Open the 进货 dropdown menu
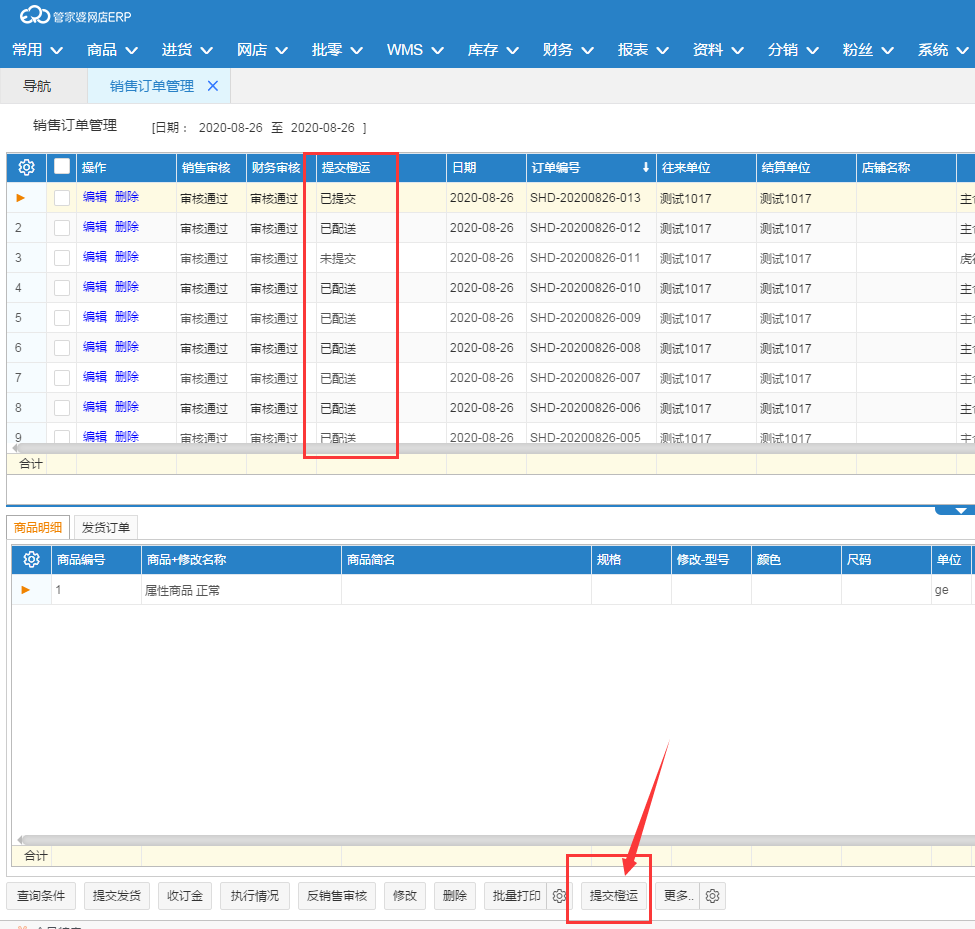 pos(187,50)
